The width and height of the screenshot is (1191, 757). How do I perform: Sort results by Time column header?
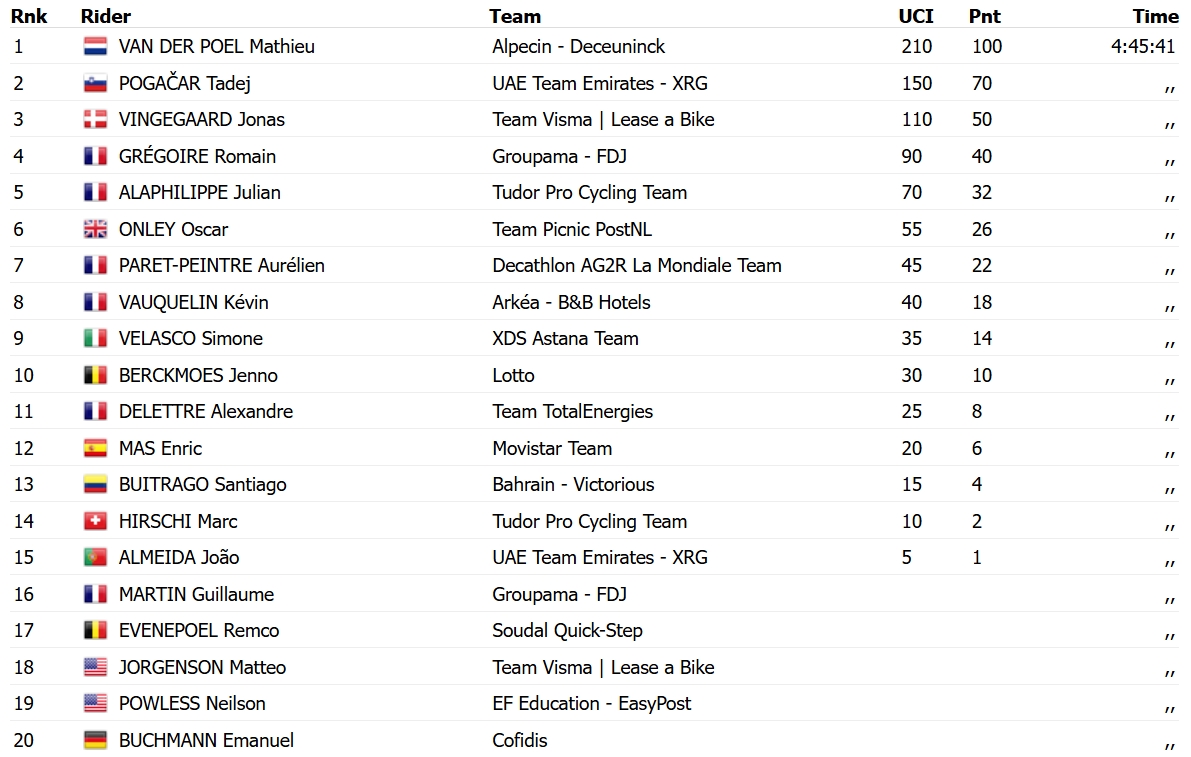click(1155, 16)
